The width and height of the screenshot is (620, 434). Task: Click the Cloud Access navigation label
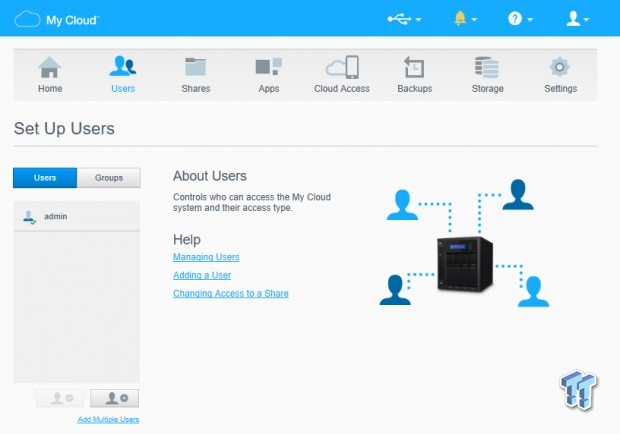[342, 89]
